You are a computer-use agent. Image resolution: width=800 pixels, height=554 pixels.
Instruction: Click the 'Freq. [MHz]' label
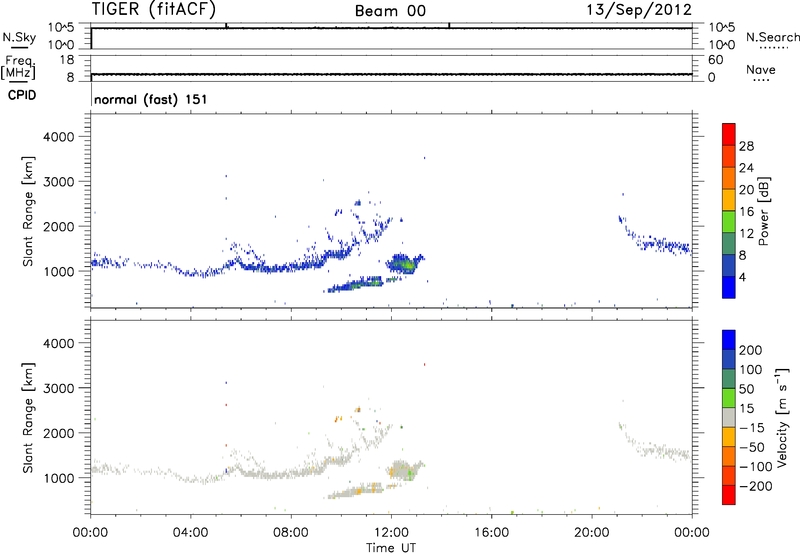click(x=18, y=67)
